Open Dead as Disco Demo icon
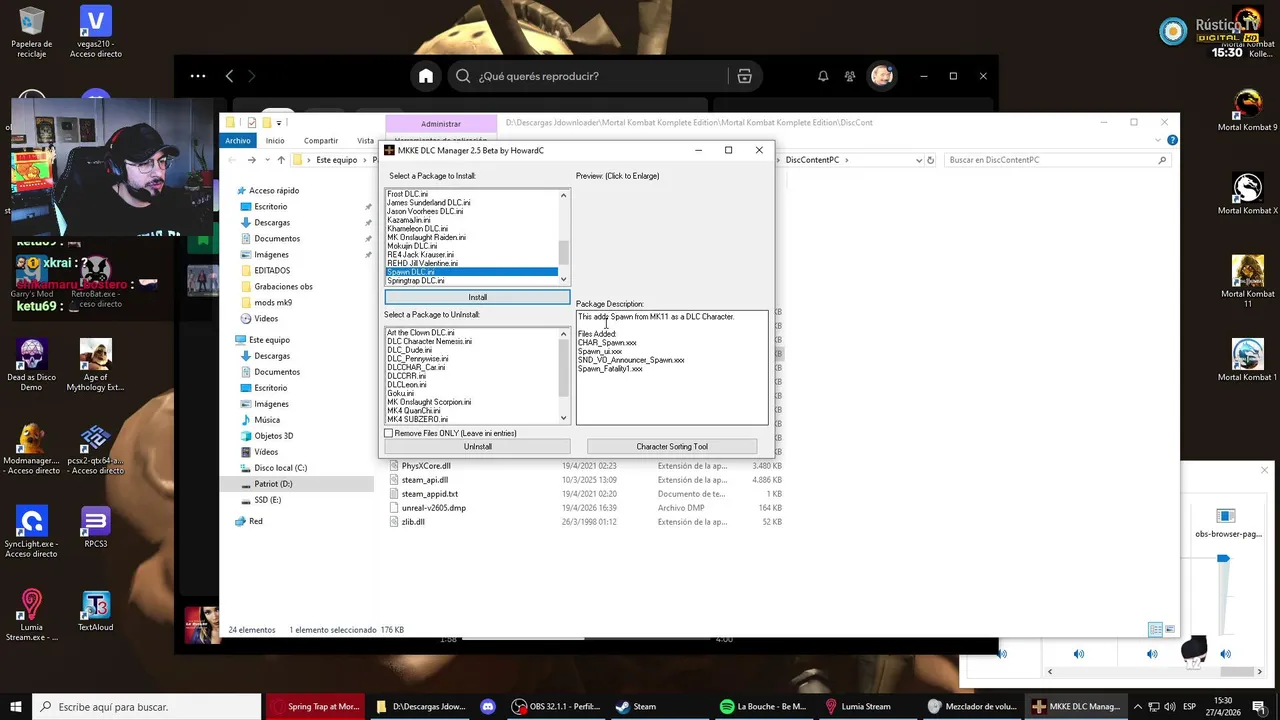 point(32,365)
